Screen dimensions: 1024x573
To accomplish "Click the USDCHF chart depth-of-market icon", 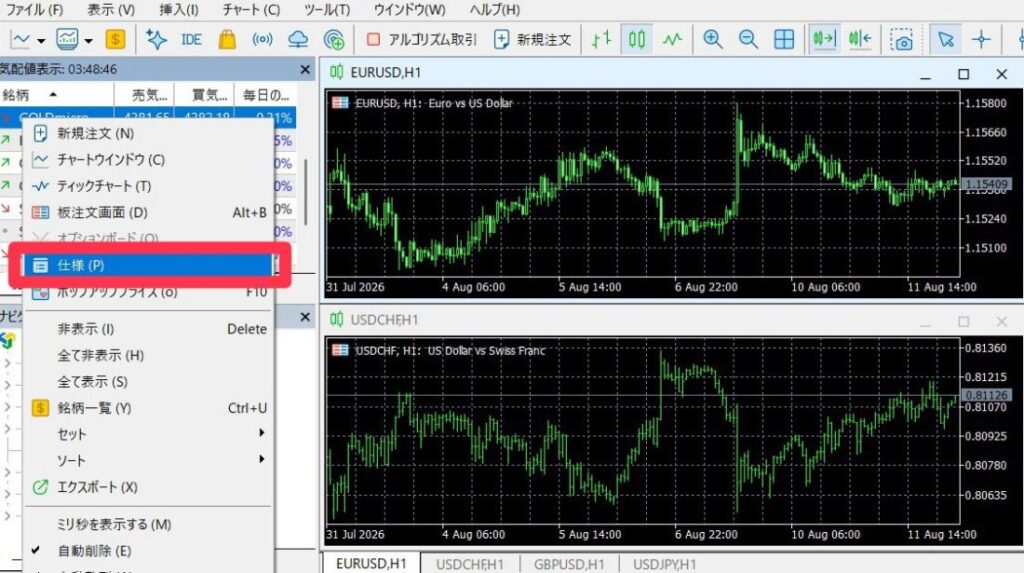I will (x=340, y=350).
